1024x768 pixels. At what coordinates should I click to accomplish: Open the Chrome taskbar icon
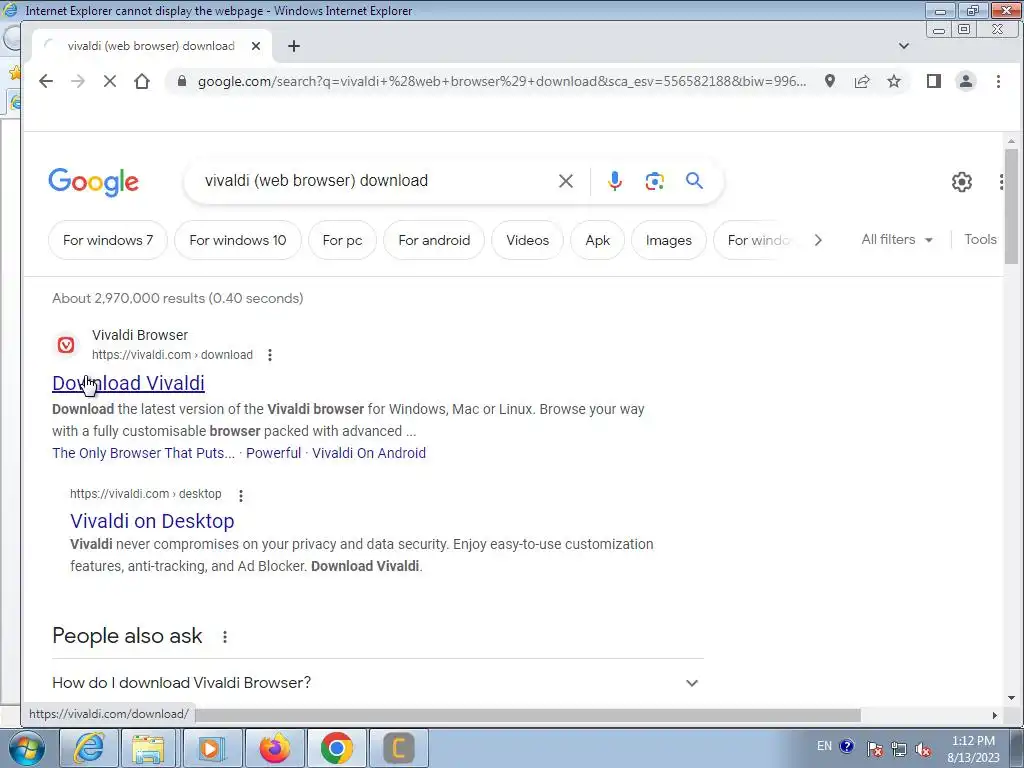(337, 748)
